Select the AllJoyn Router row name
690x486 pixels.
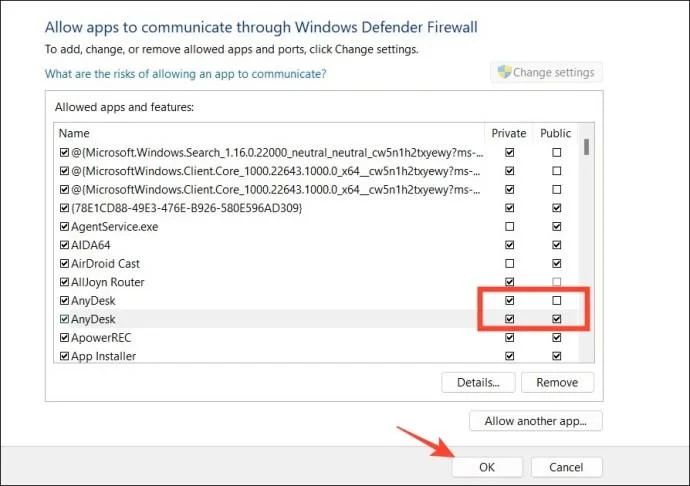(108, 282)
